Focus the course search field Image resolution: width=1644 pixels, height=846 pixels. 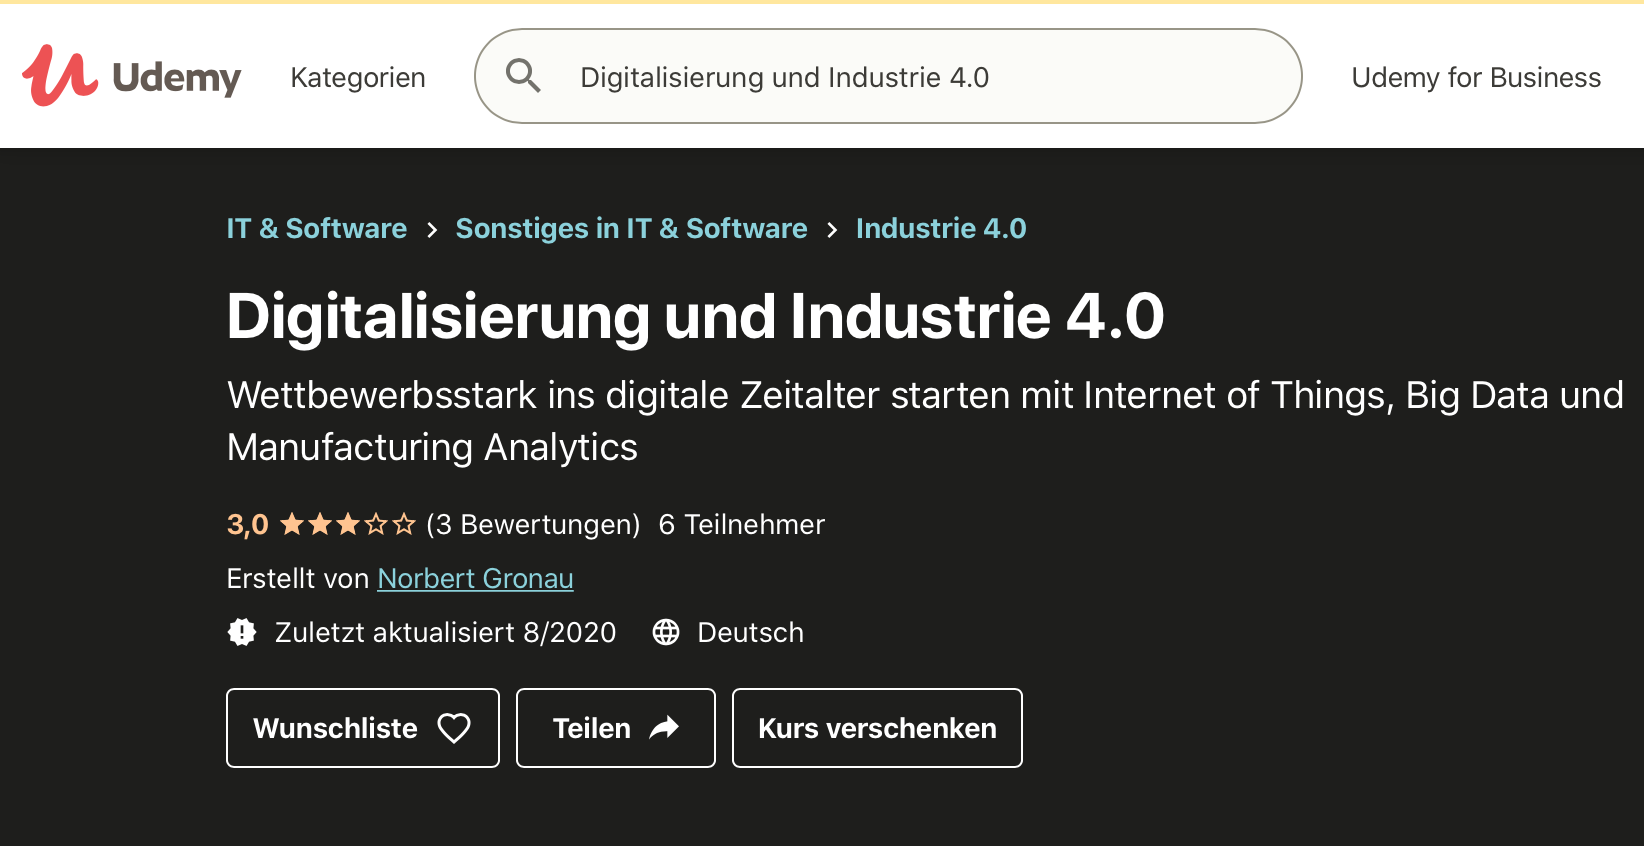[x=888, y=76]
